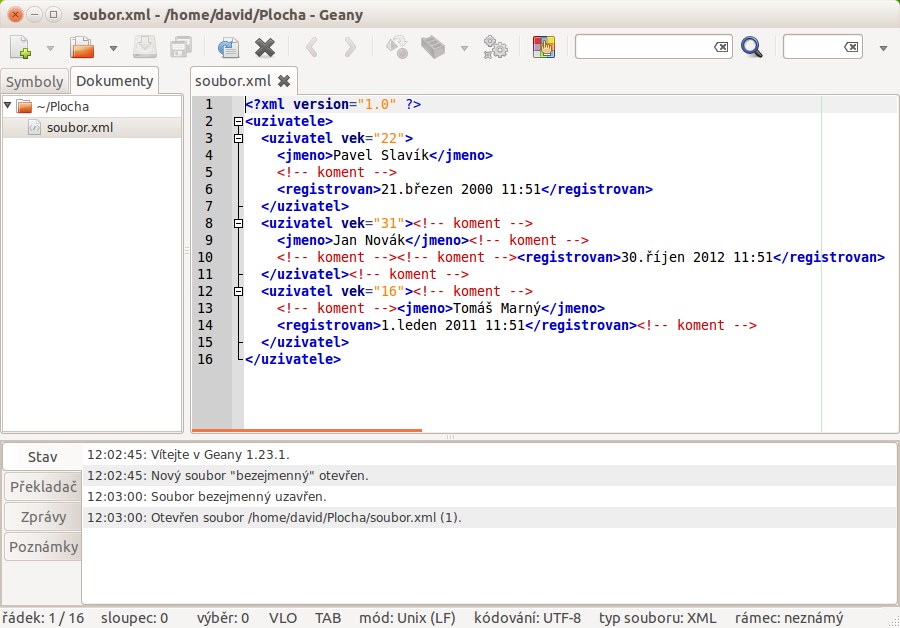Close the current file using the toolbar
The image size is (900, 628).
(263, 46)
